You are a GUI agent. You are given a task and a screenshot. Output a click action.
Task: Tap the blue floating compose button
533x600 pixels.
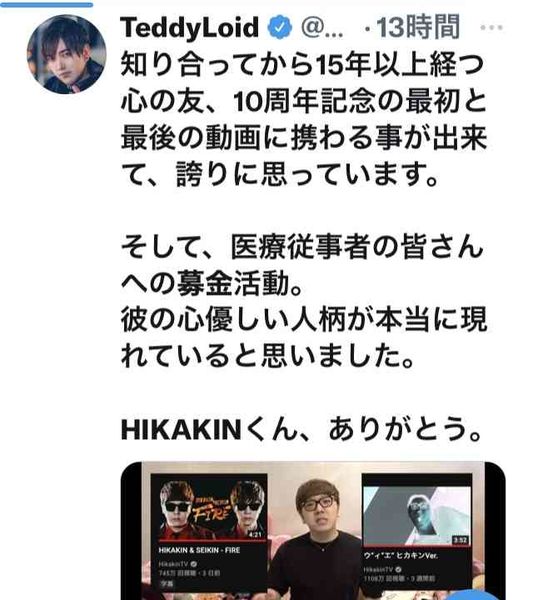click(473, 595)
